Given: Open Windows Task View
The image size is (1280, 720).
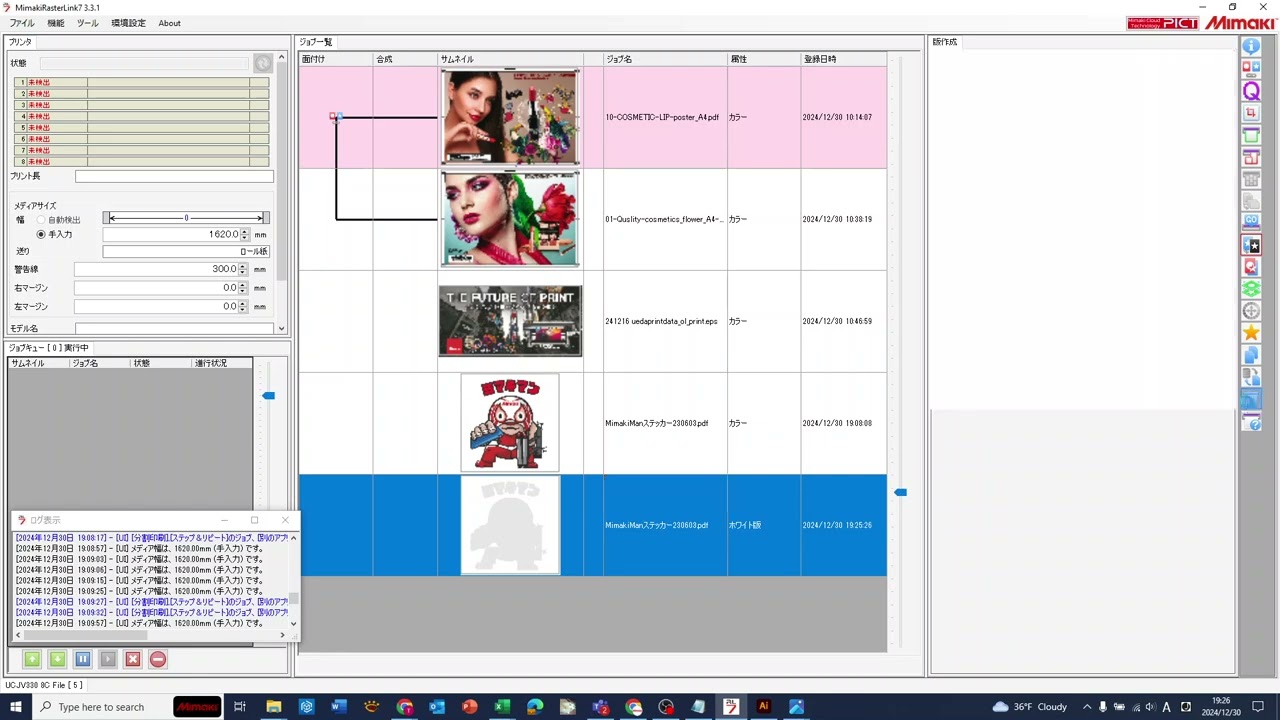Looking at the screenshot, I should [240, 707].
